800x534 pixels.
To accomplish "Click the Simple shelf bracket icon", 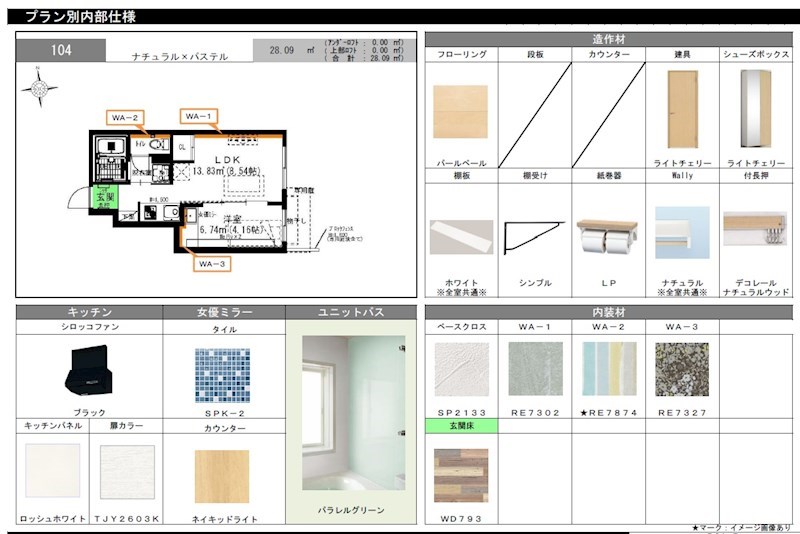I will pos(534,237).
